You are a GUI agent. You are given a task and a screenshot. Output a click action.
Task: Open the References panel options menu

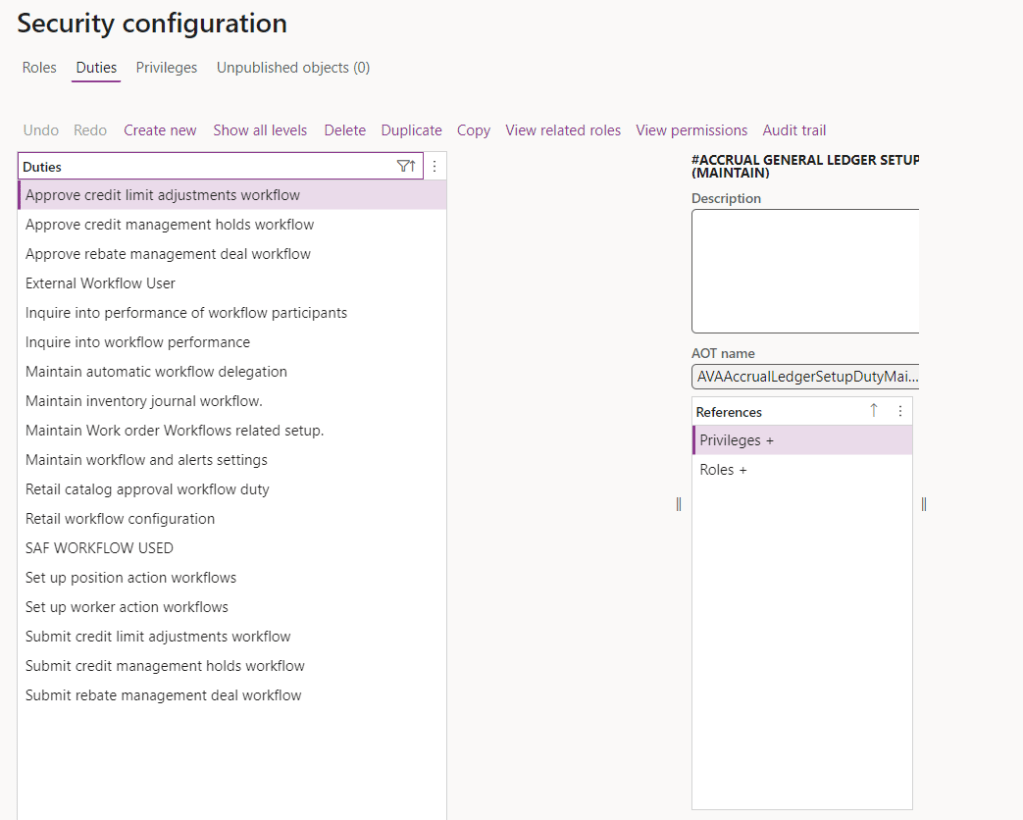coord(900,411)
